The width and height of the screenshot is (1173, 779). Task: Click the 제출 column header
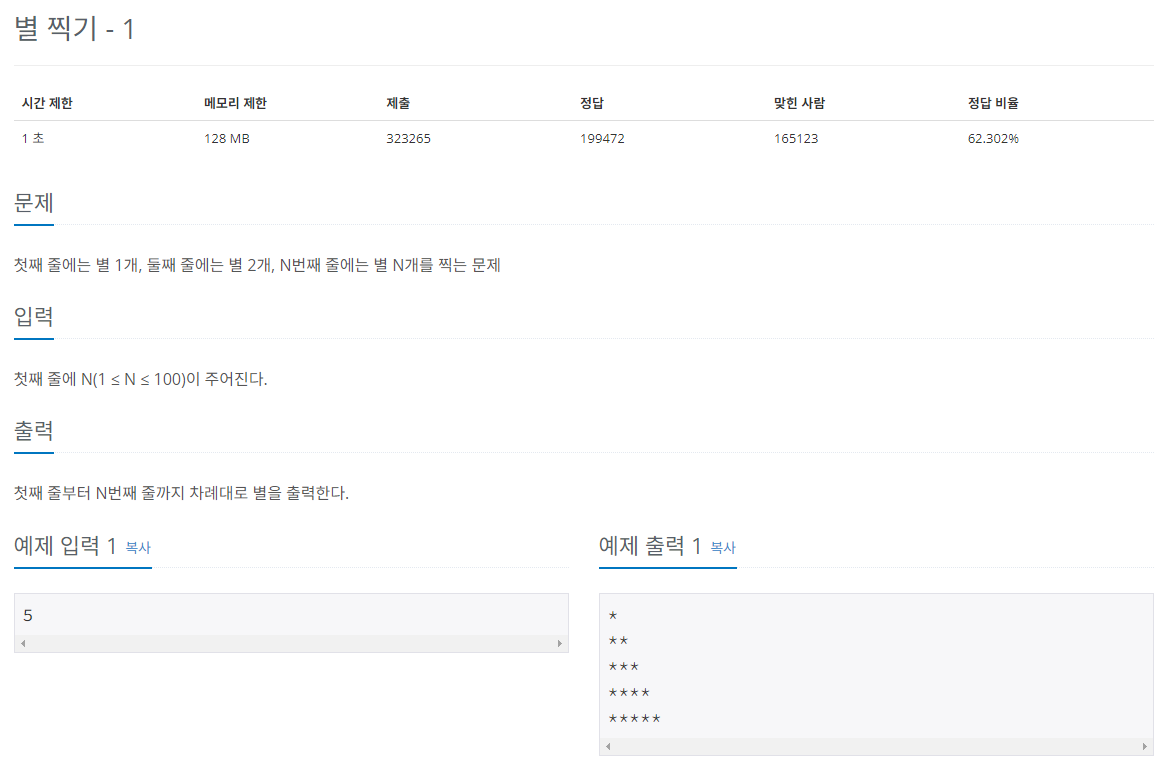click(398, 103)
